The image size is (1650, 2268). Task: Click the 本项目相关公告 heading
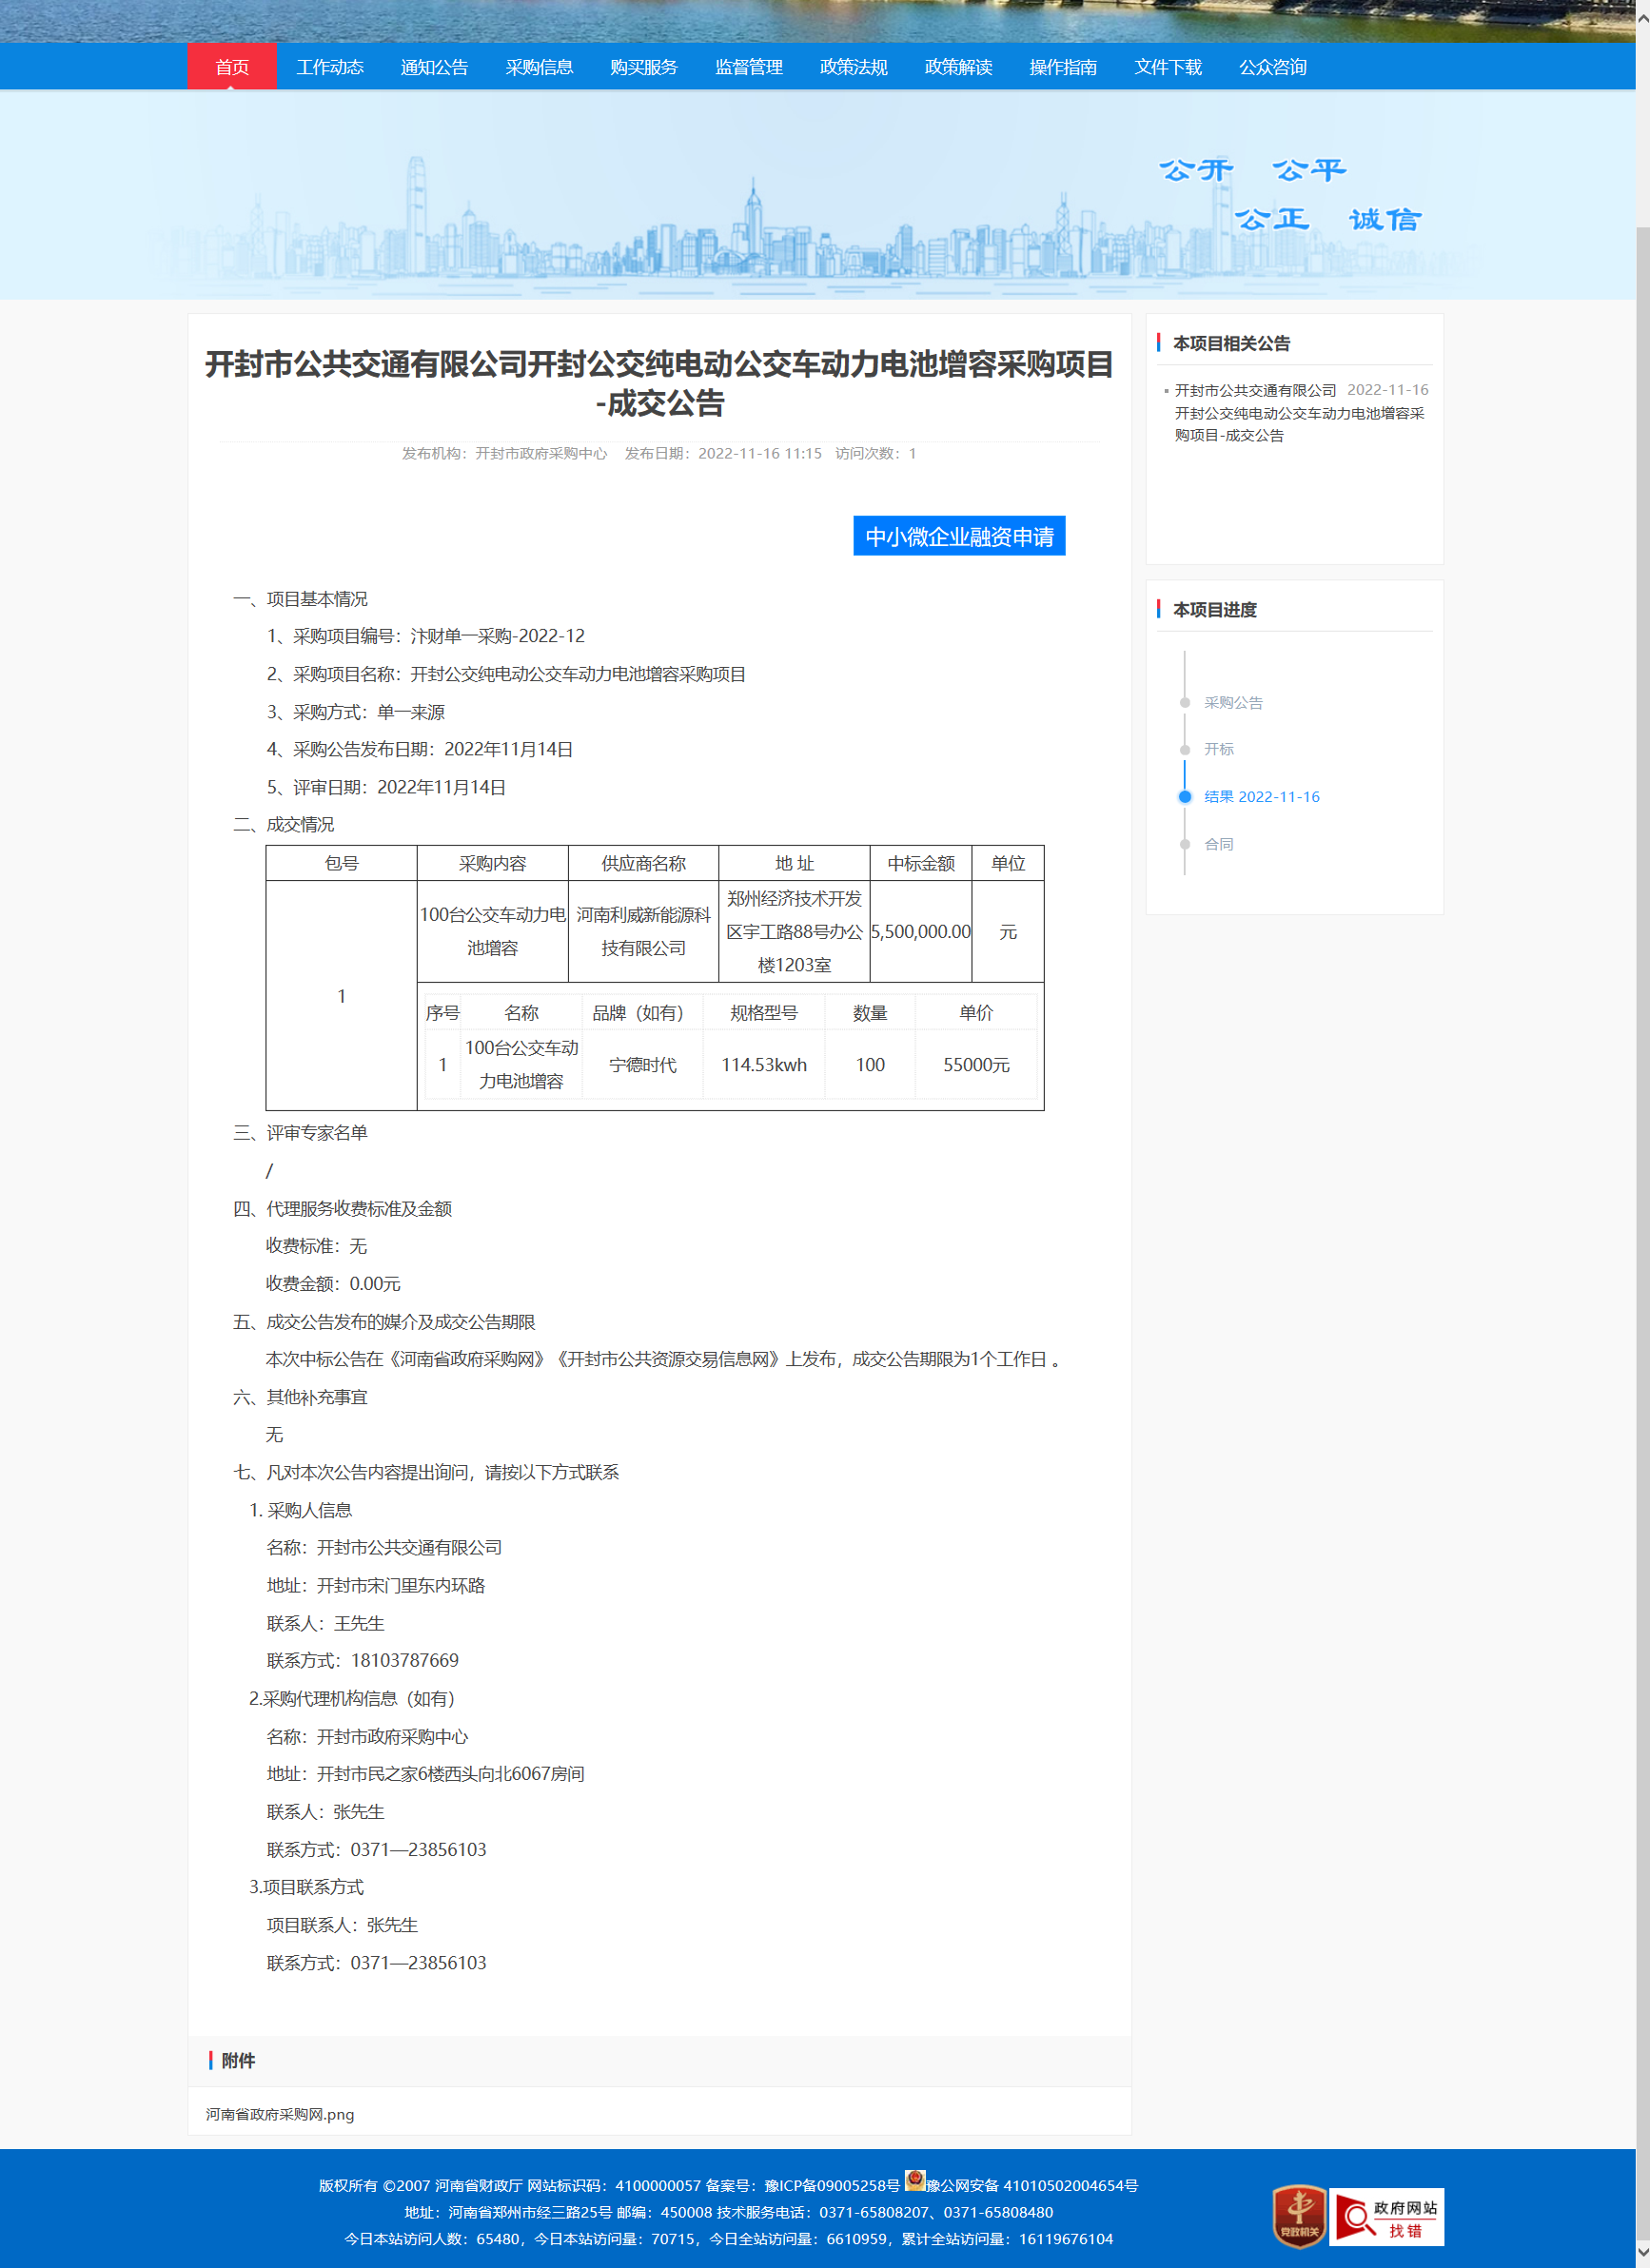point(1231,343)
